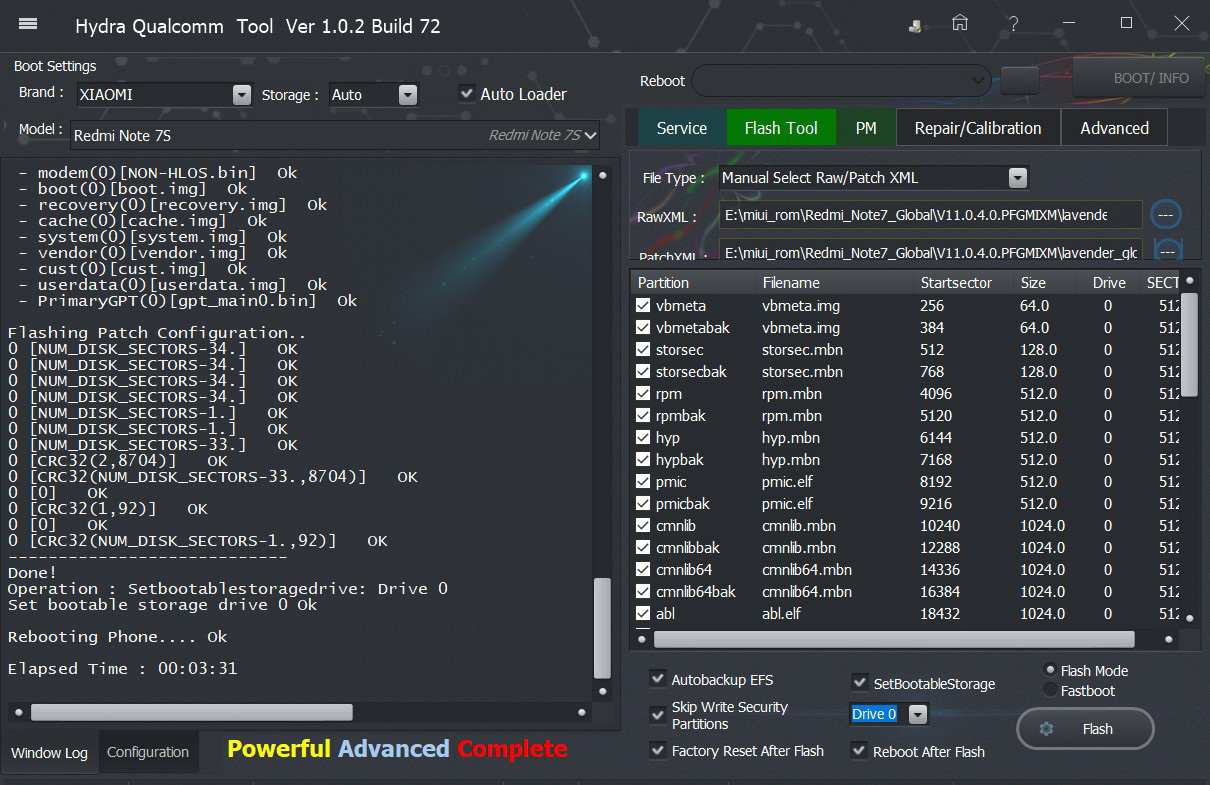
Task: Select the Flash Mode radio button
Action: coord(1049,670)
